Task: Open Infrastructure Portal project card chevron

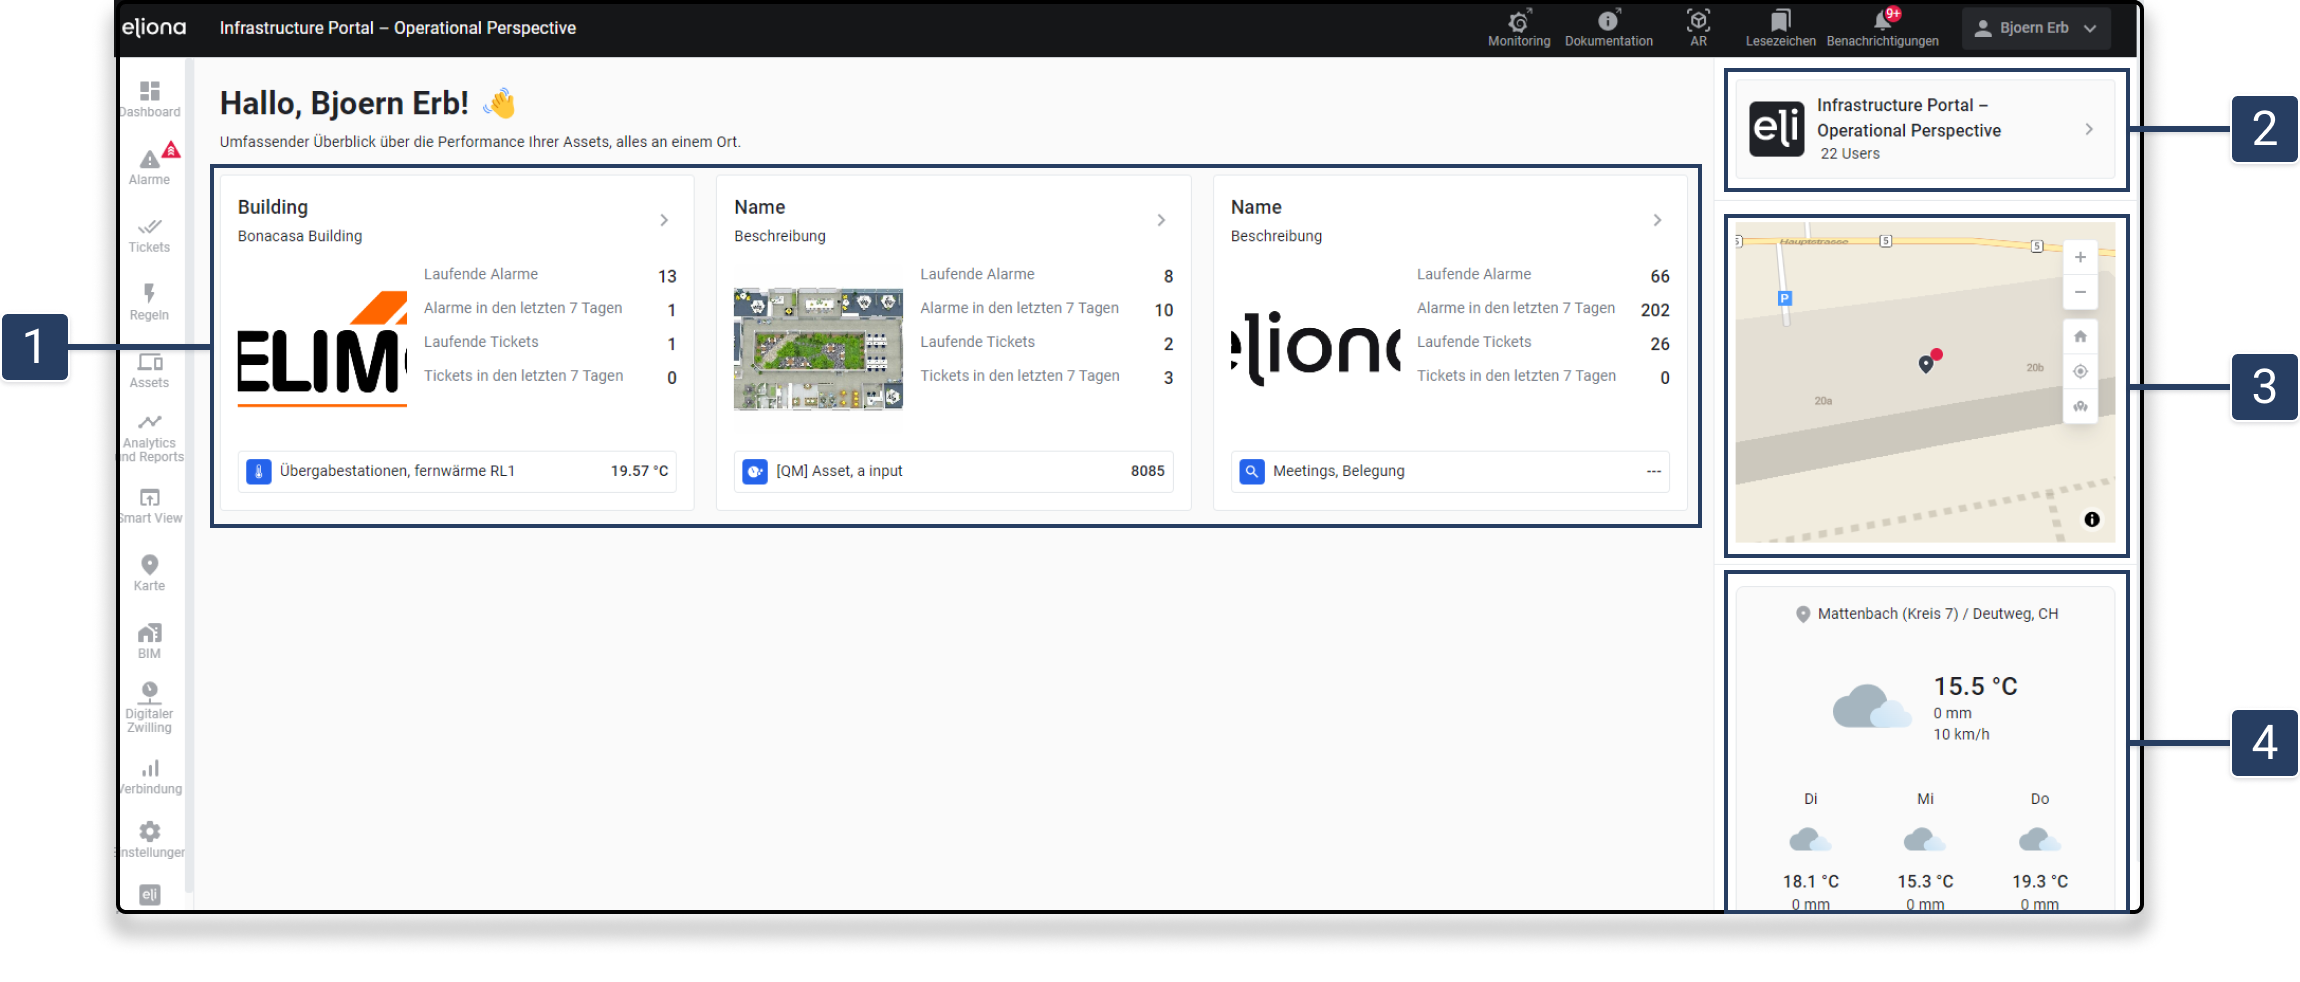Action: pyautogui.click(x=2089, y=130)
